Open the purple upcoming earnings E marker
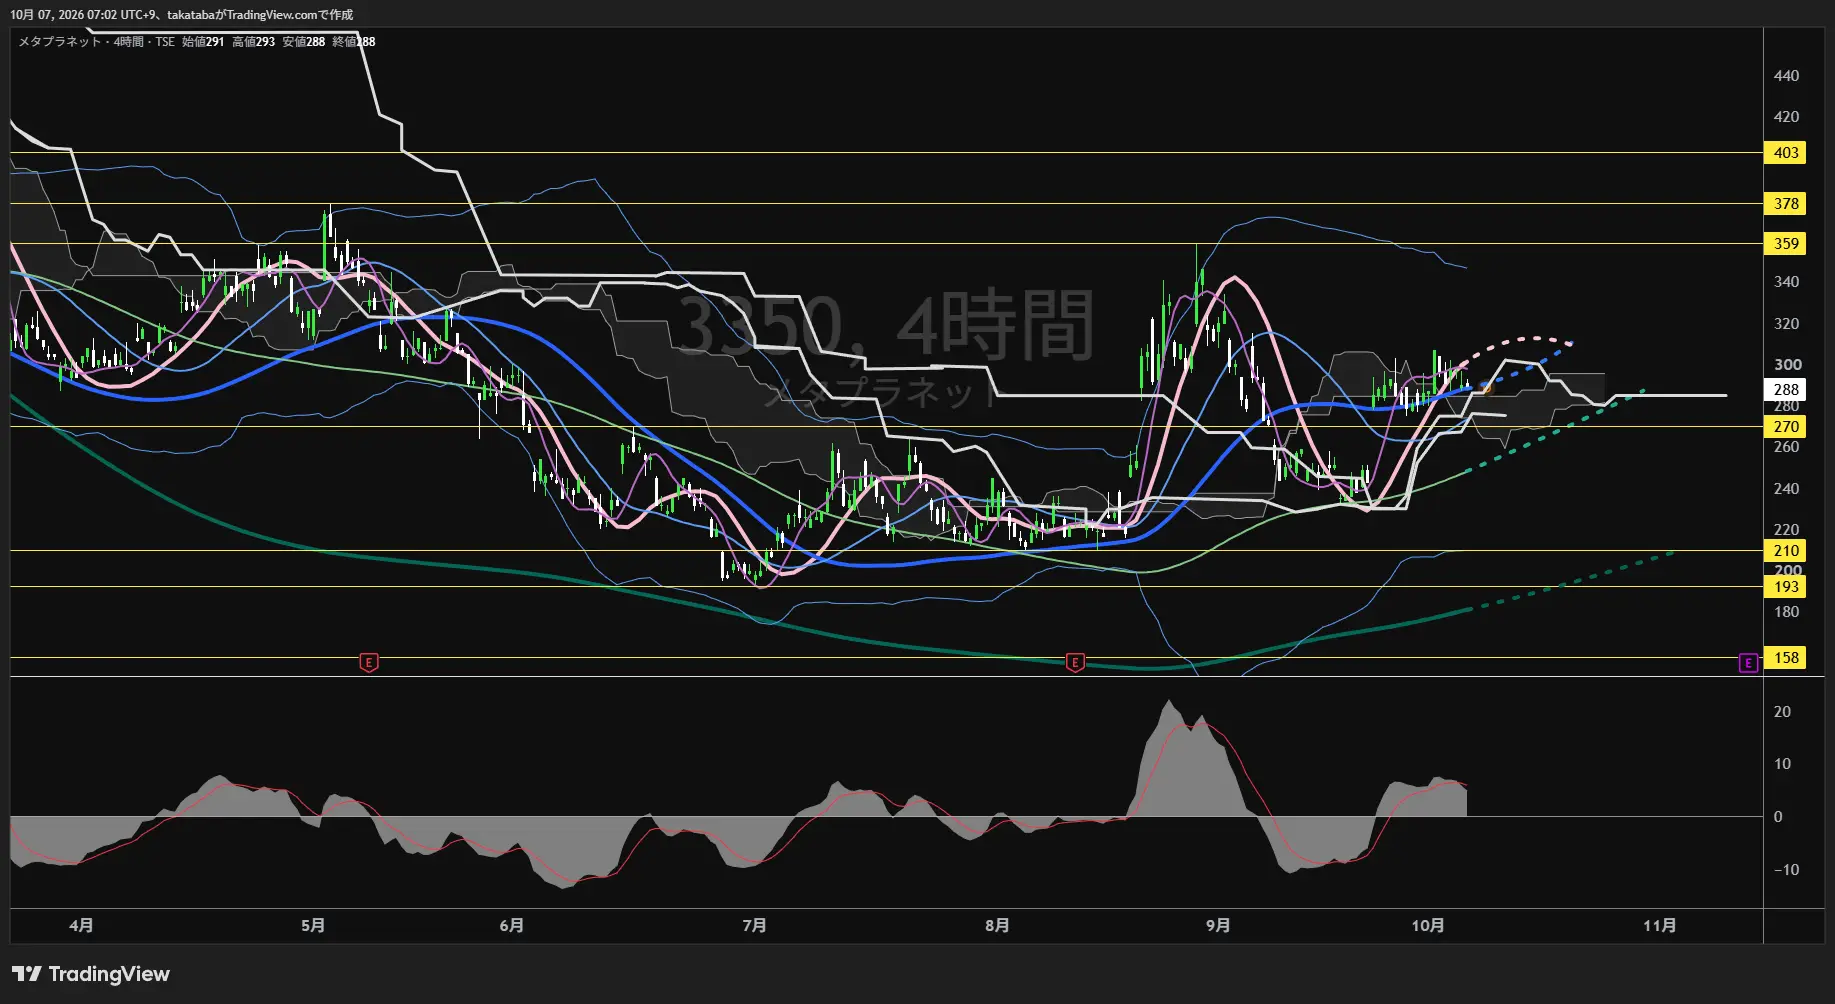Image resolution: width=1835 pixels, height=1004 pixels. click(x=1748, y=662)
